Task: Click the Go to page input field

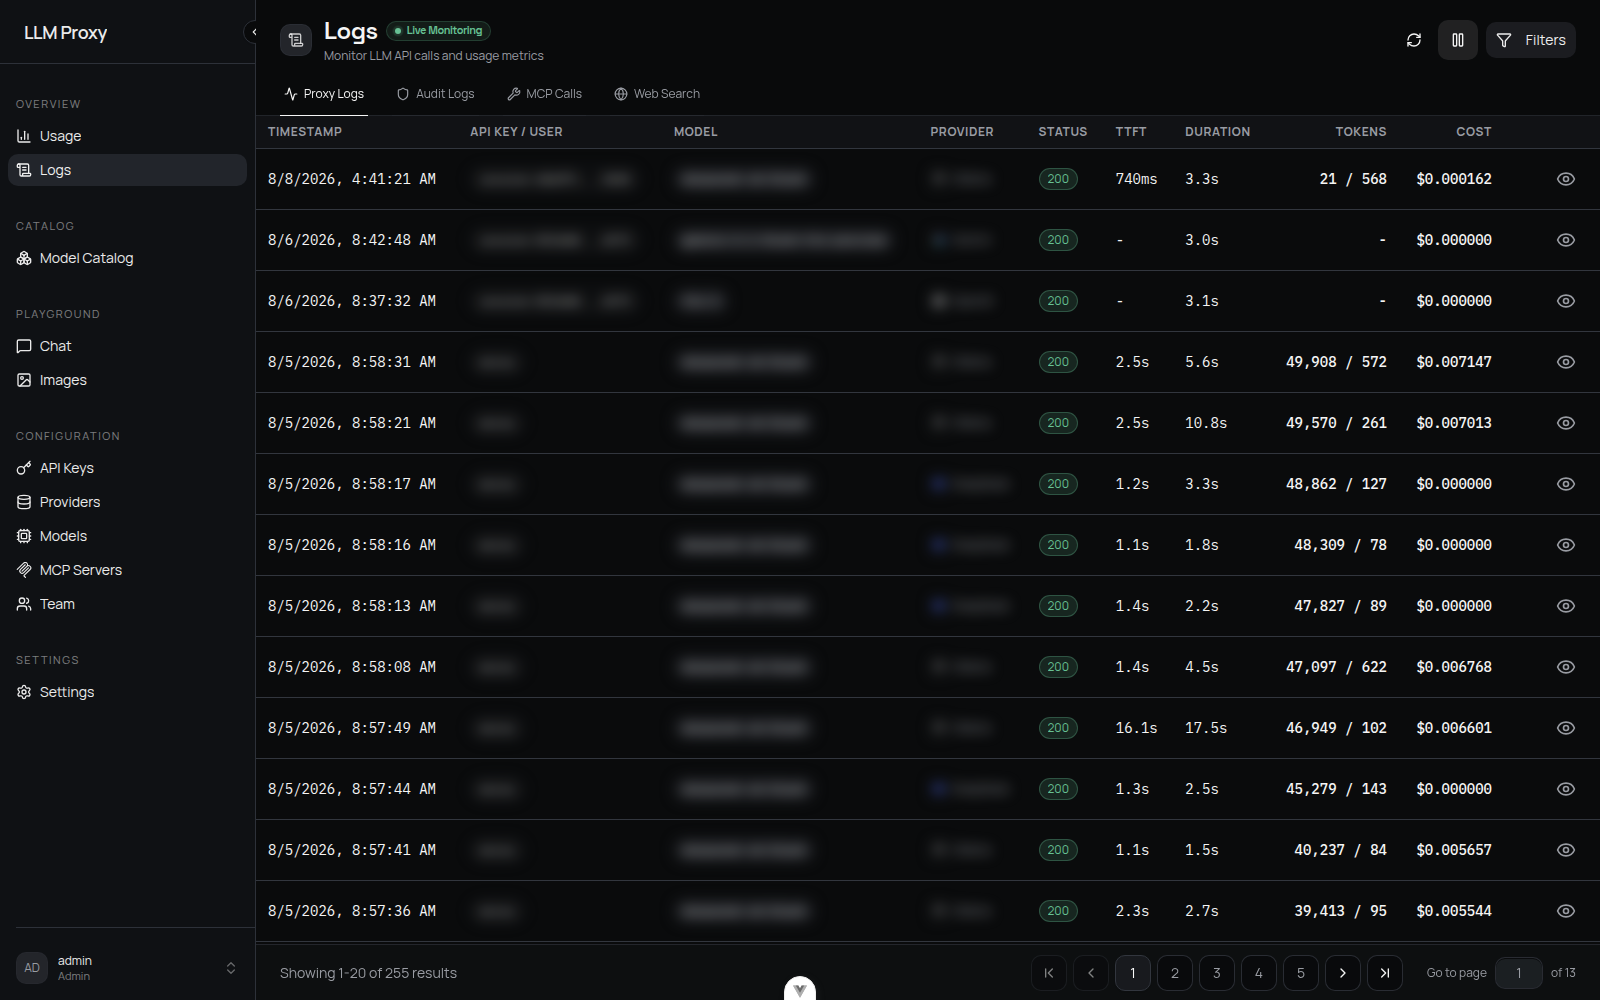Action: (1519, 973)
